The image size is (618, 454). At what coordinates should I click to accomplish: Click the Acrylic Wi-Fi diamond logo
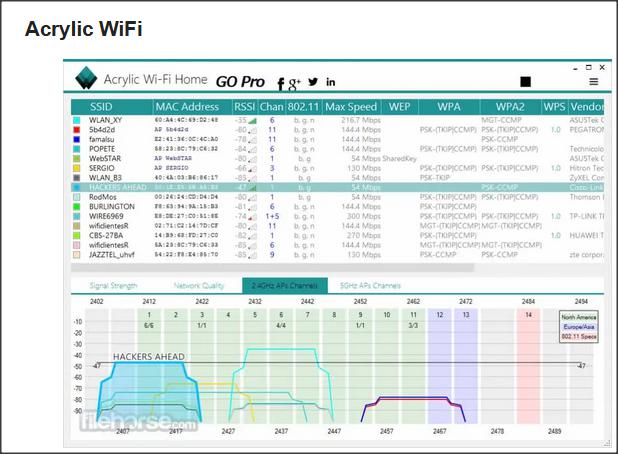pos(86,78)
